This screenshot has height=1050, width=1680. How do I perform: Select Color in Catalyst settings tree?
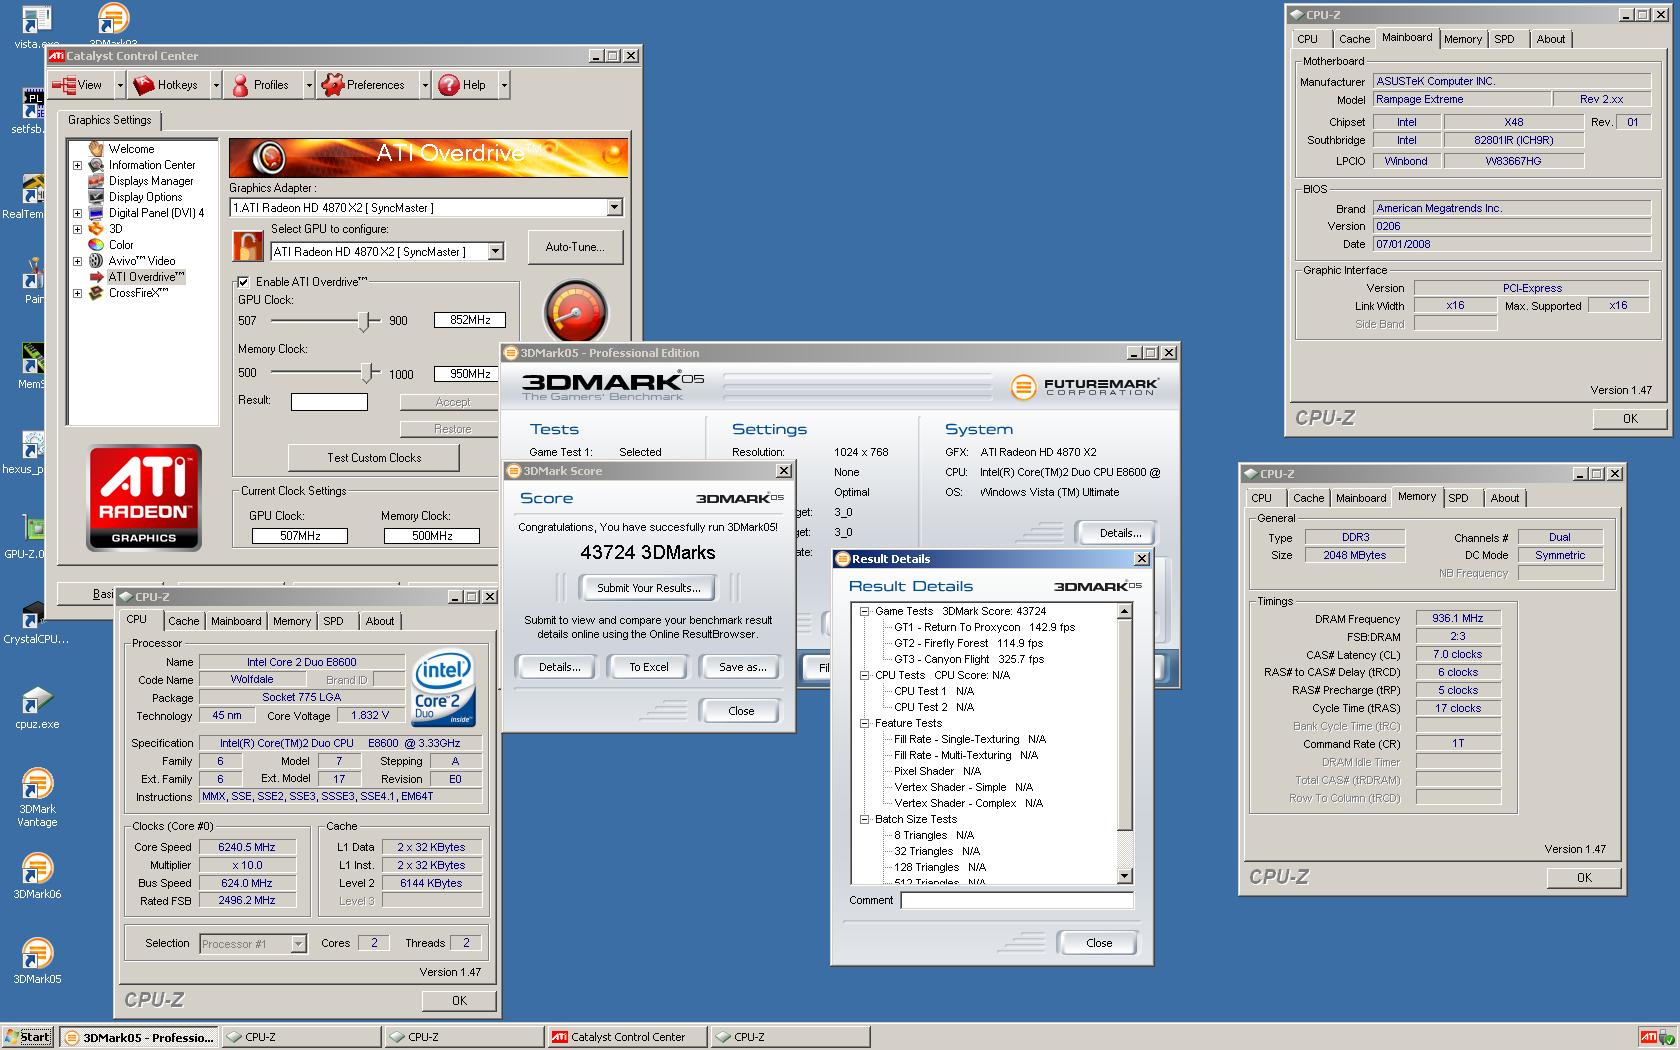(x=121, y=245)
